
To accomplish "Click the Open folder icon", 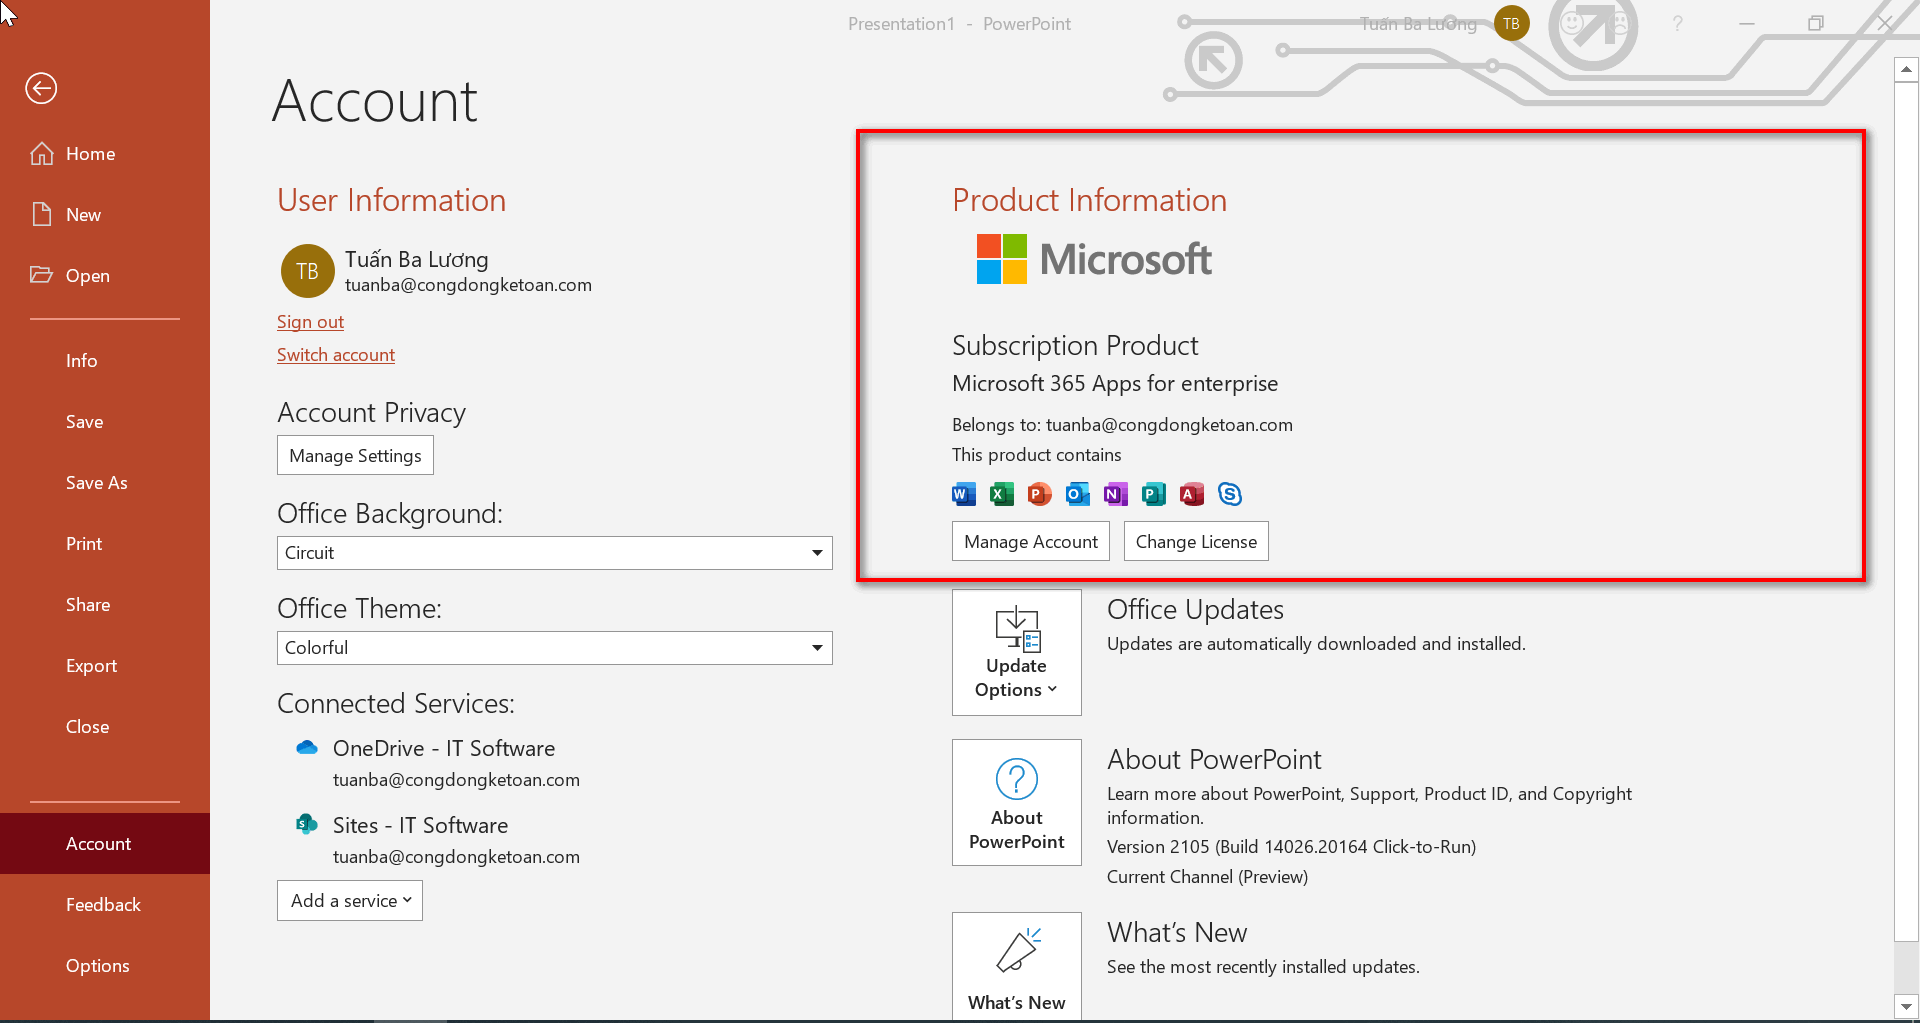I will coord(41,275).
